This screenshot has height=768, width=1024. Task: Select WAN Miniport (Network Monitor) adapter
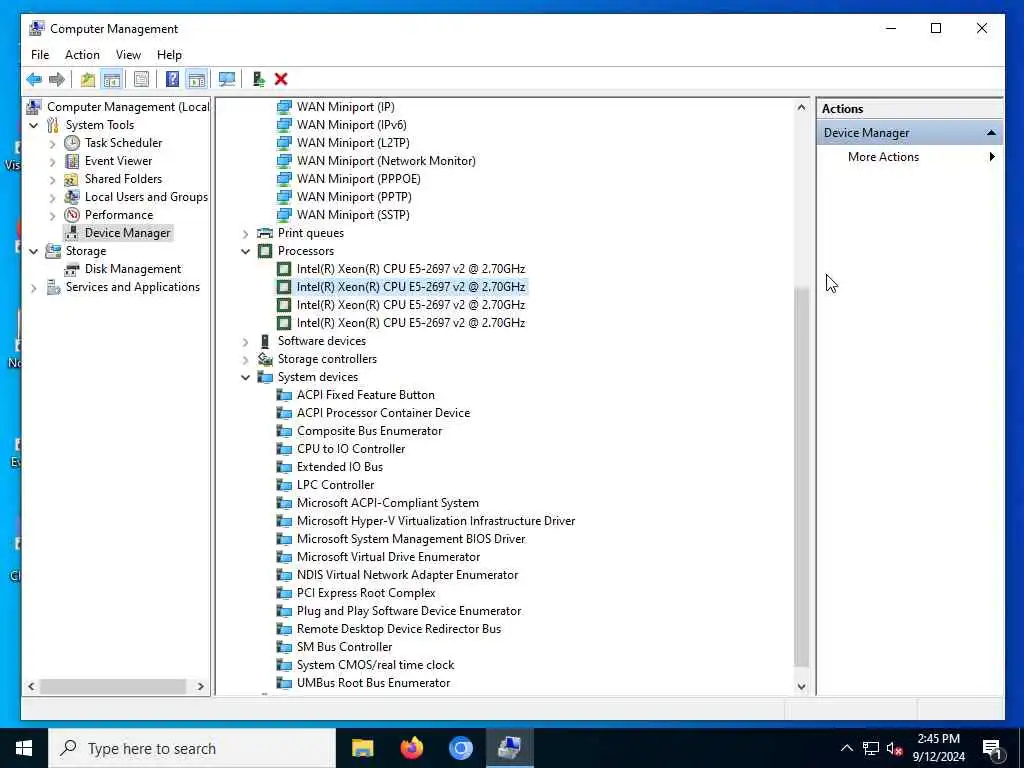[x=386, y=161]
